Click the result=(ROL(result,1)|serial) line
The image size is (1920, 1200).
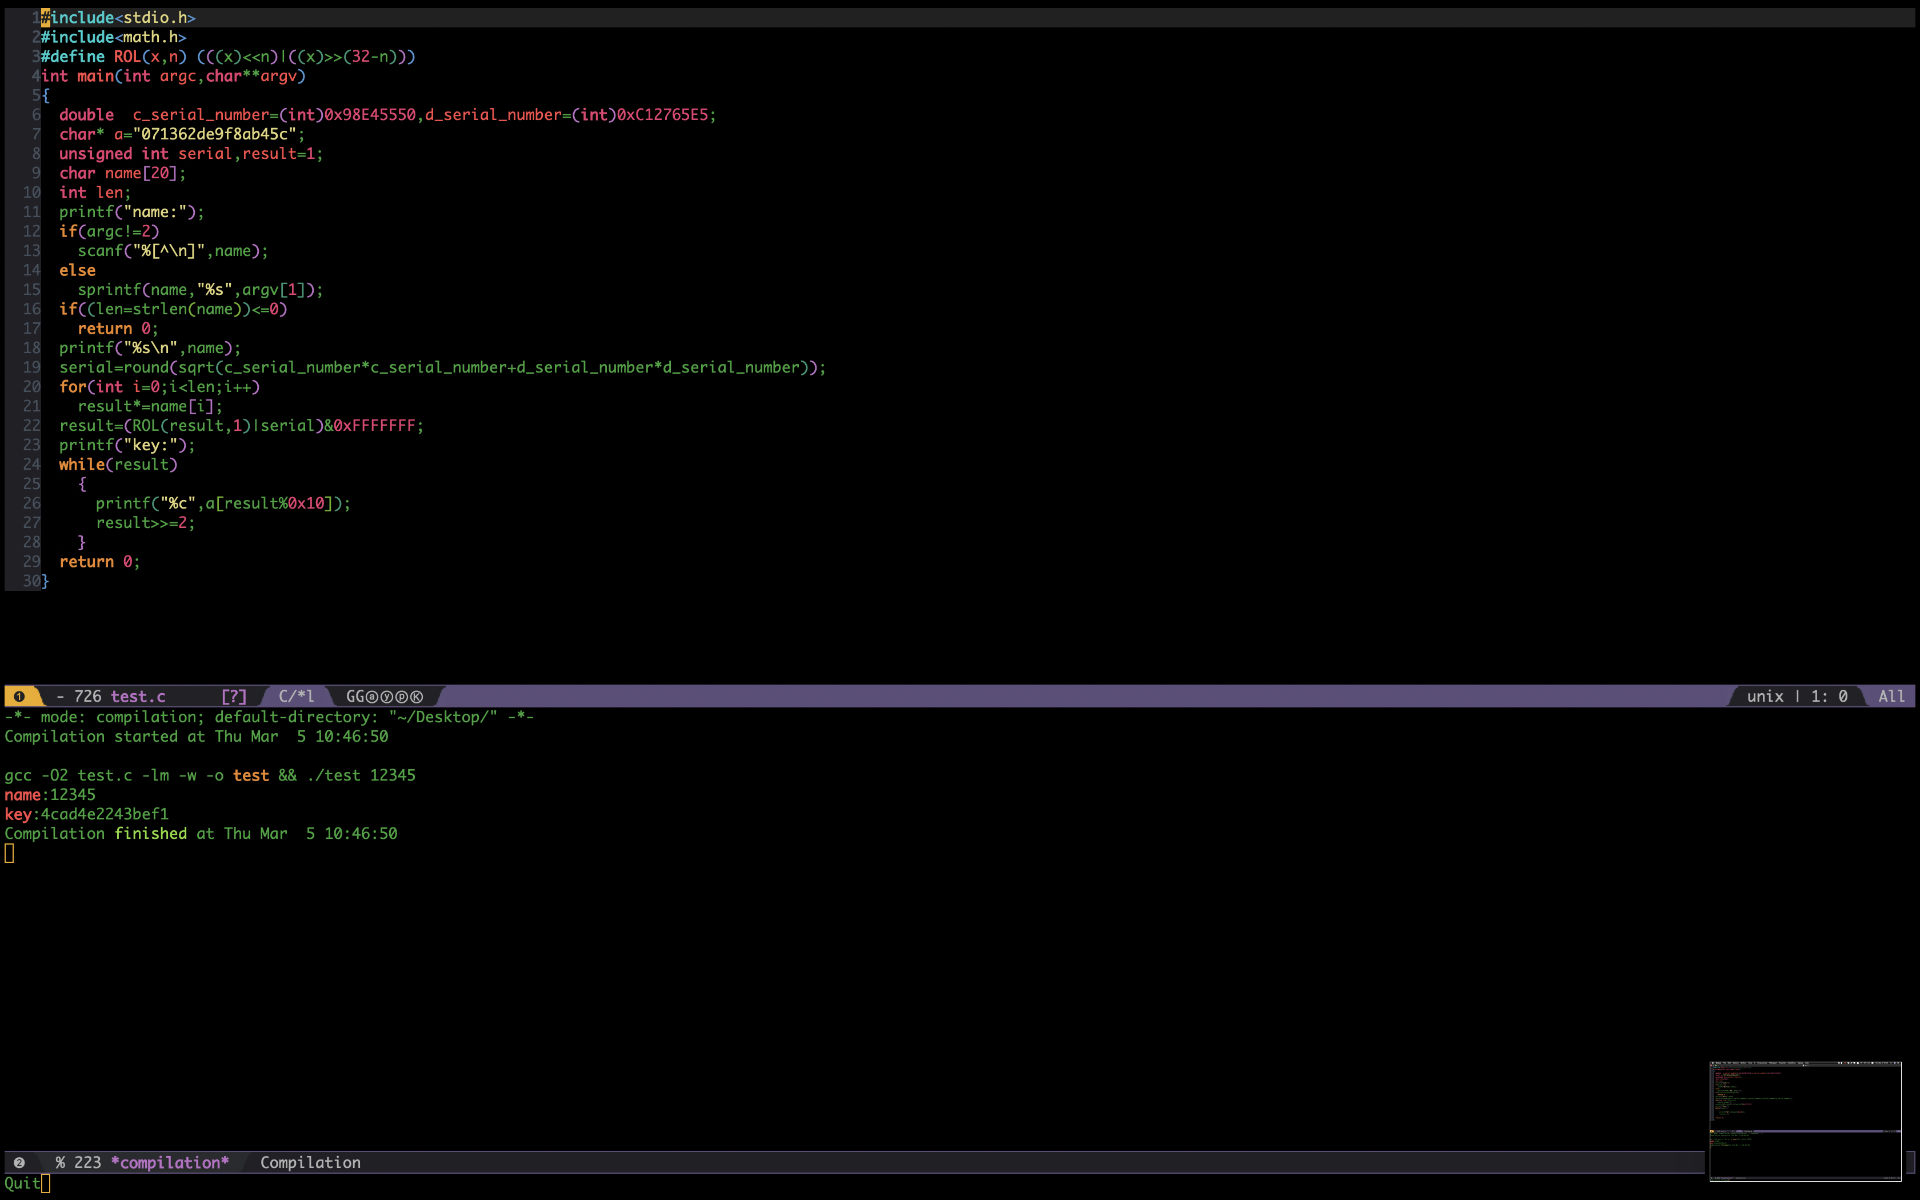241,426
